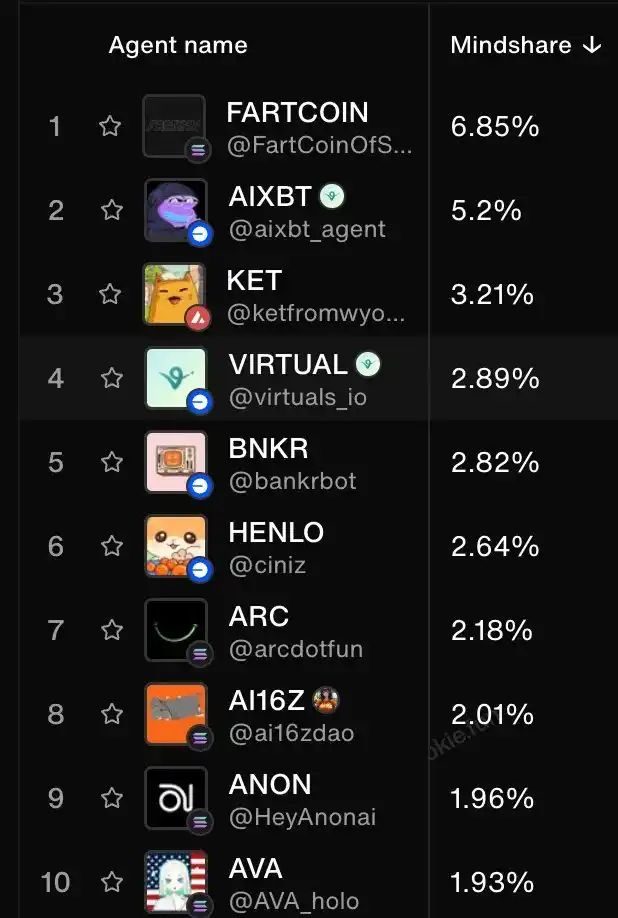The width and height of the screenshot is (618, 918).
Task: Click the ANON logo icon
Action: (x=175, y=797)
